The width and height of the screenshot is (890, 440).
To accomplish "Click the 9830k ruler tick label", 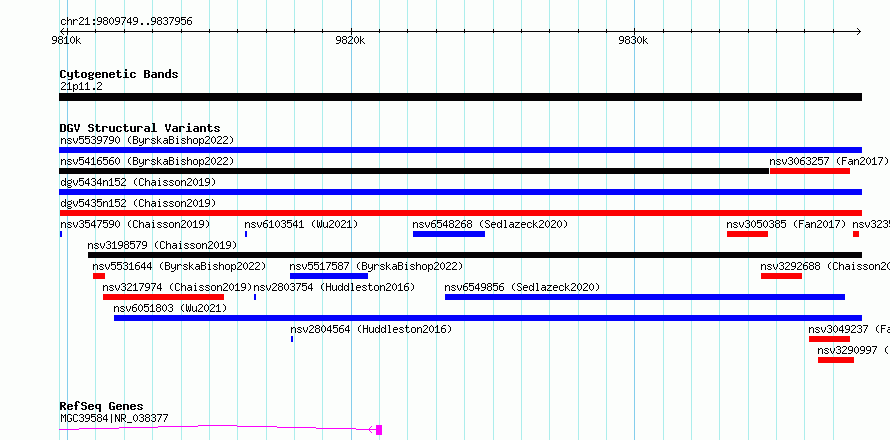I will point(633,40).
